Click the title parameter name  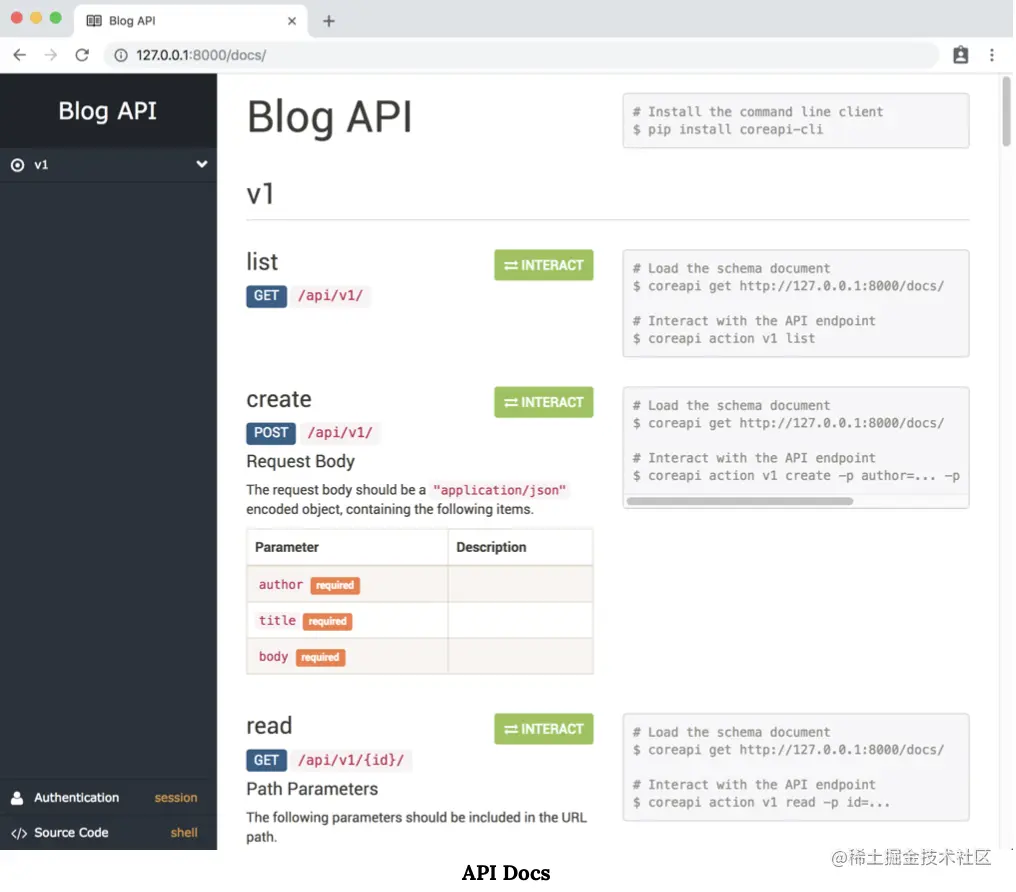tap(277, 621)
